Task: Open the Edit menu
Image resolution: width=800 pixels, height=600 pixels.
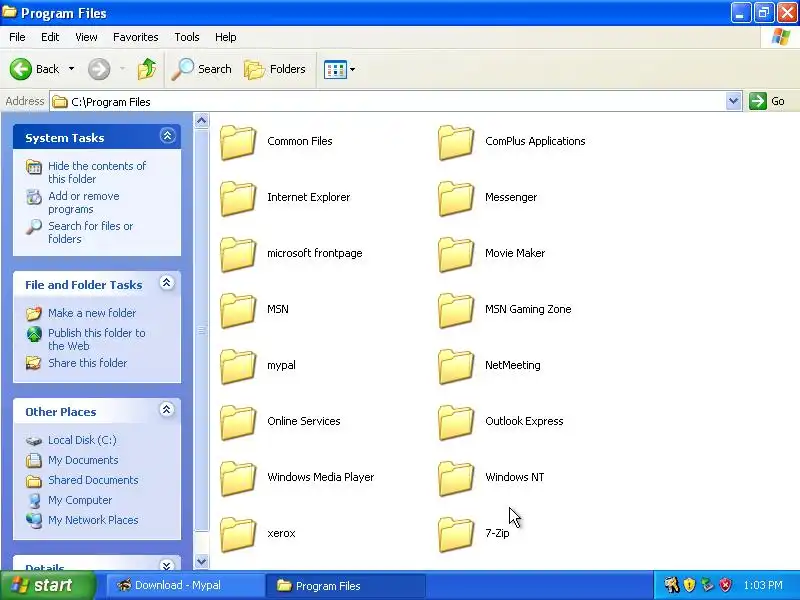Action: point(50,37)
